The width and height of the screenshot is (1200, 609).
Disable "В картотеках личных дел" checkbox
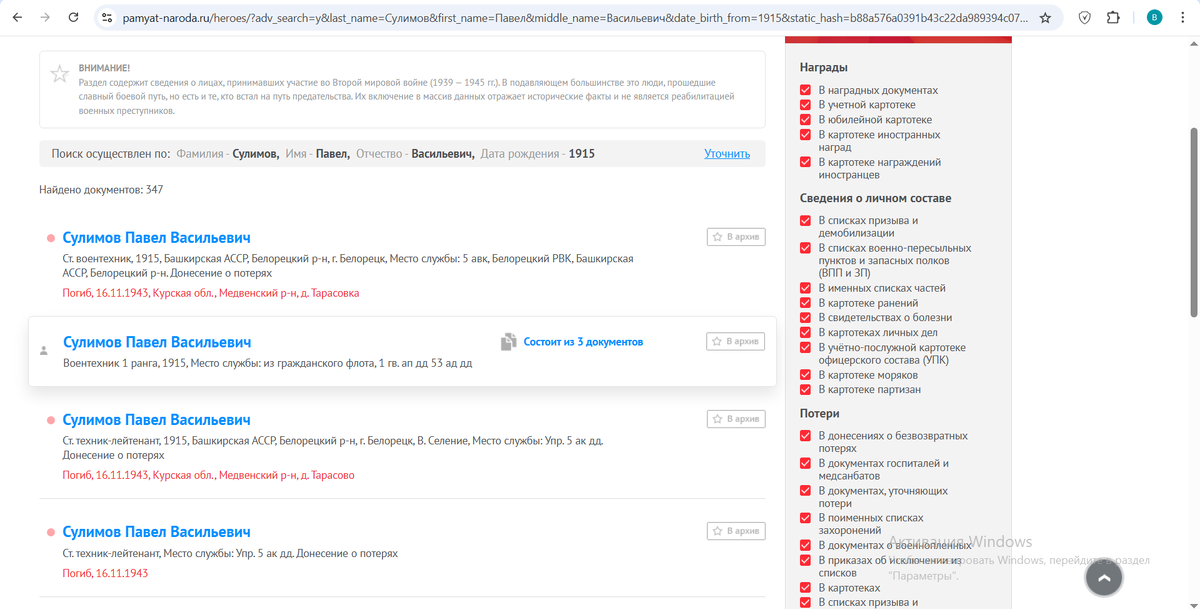pos(806,333)
